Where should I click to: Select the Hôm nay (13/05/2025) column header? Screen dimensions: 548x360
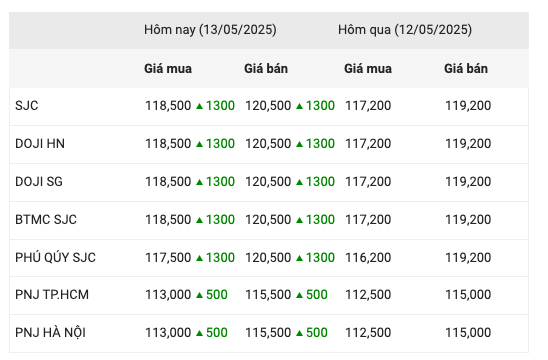(210, 30)
